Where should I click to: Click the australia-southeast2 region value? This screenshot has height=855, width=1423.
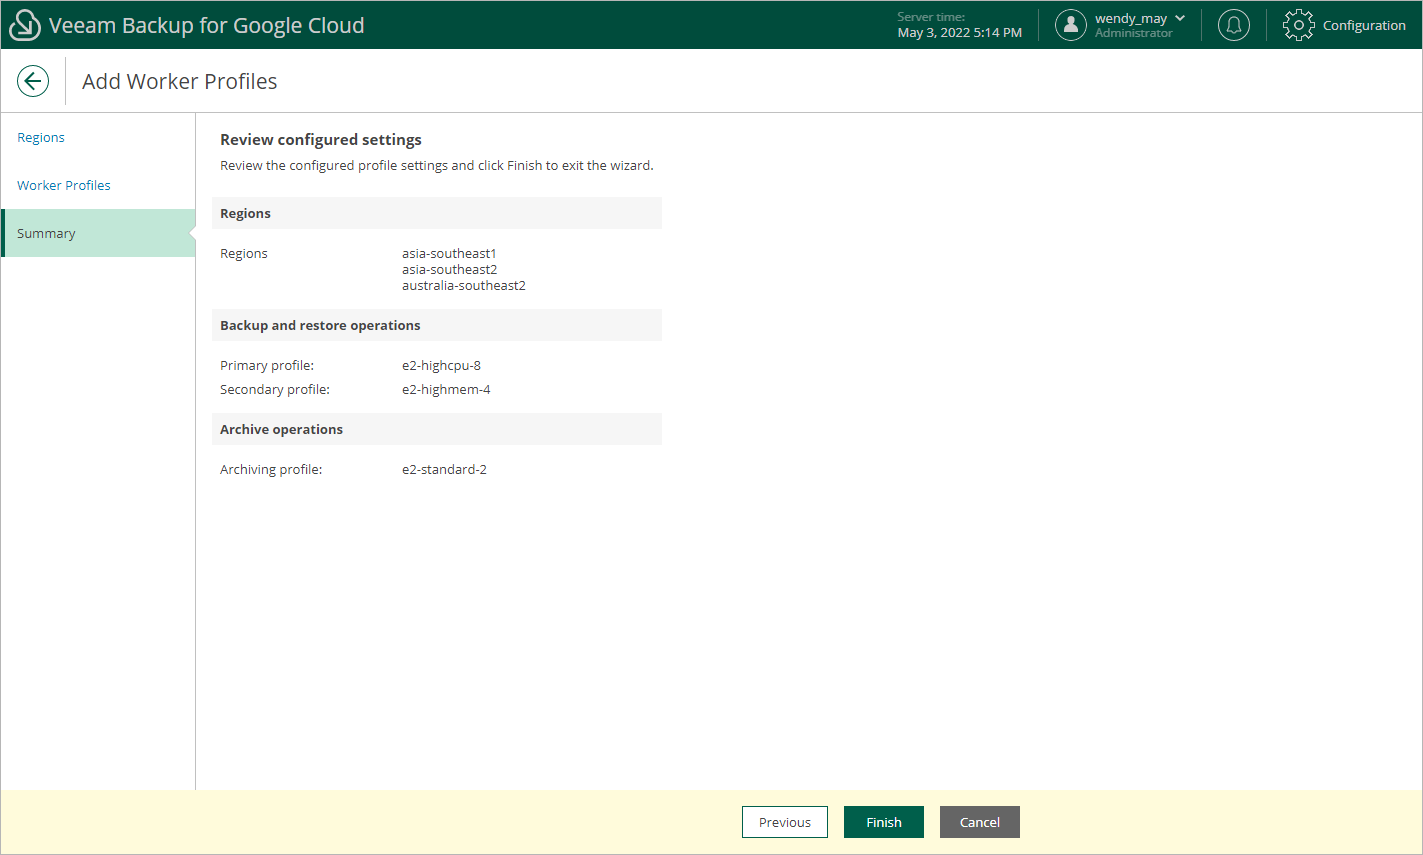pyautogui.click(x=464, y=285)
